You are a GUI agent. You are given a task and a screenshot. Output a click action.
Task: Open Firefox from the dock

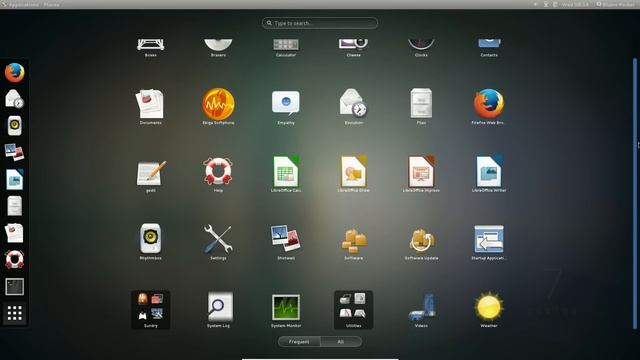pos(15,73)
